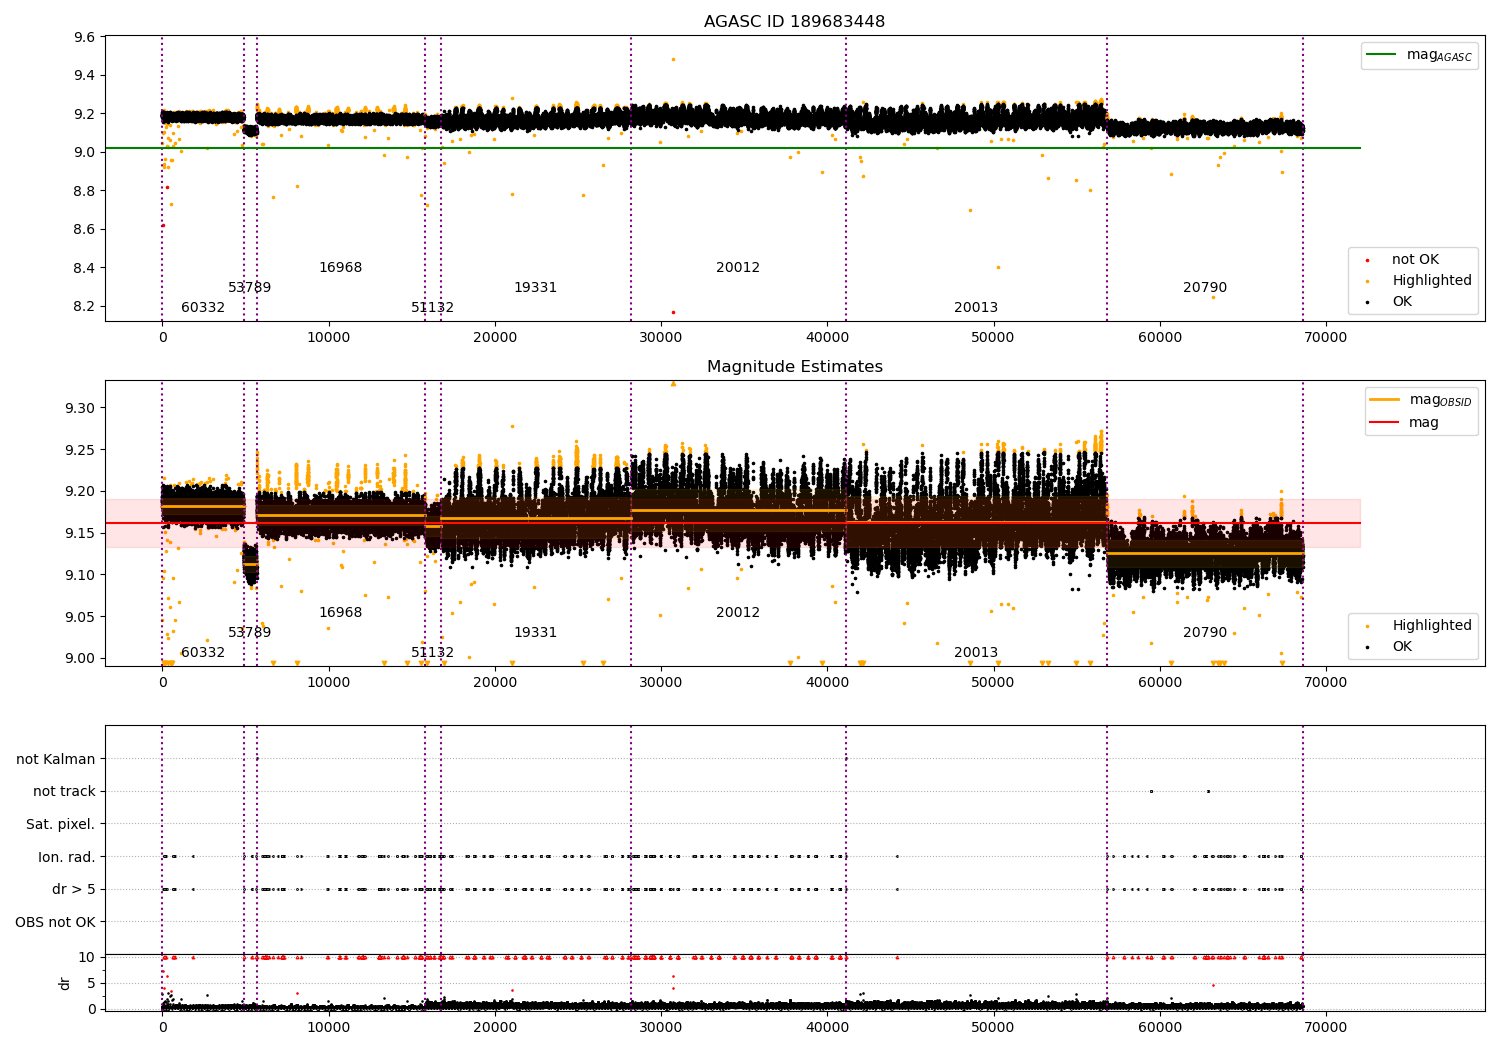Click the 50000 x-tick label in bottom plot
The height and width of the screenshot is (1050, 1500).
click(993, 1026)
